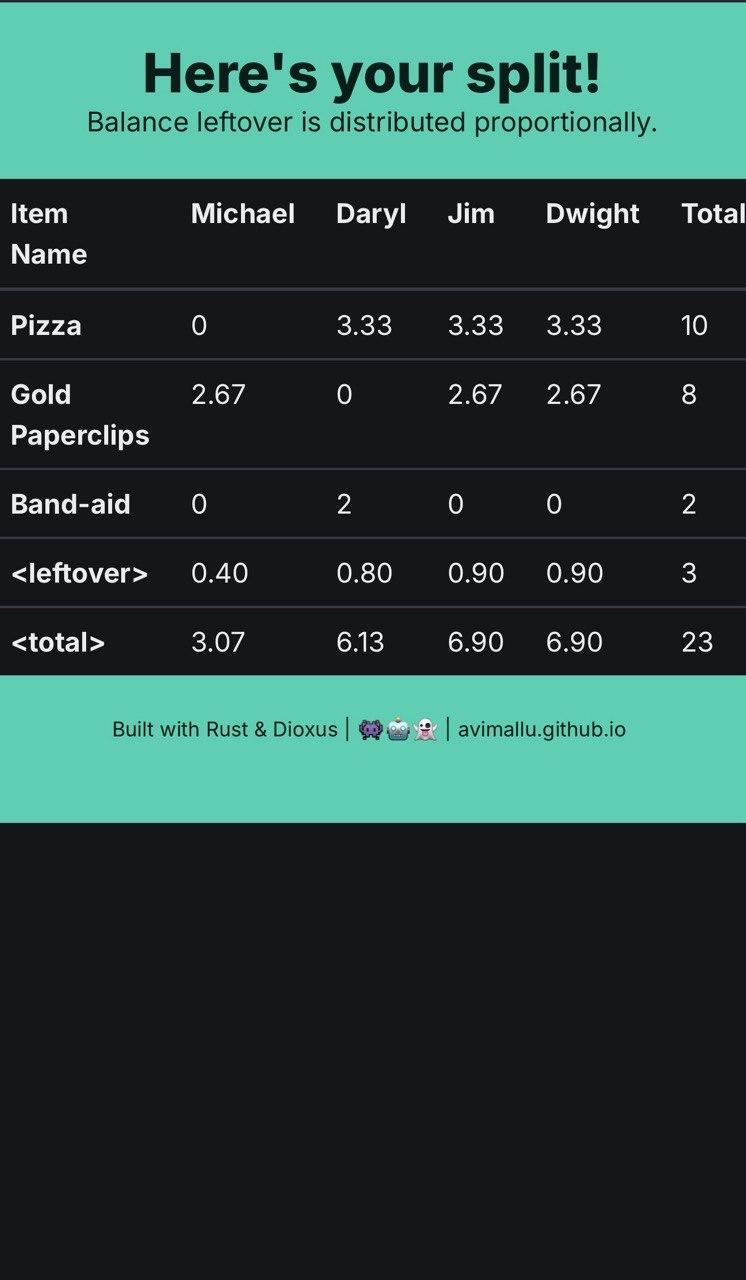Click Michael's total amount 3.07
The image size is (746, 1280).
pyautogui.click(x=218, y=642)
